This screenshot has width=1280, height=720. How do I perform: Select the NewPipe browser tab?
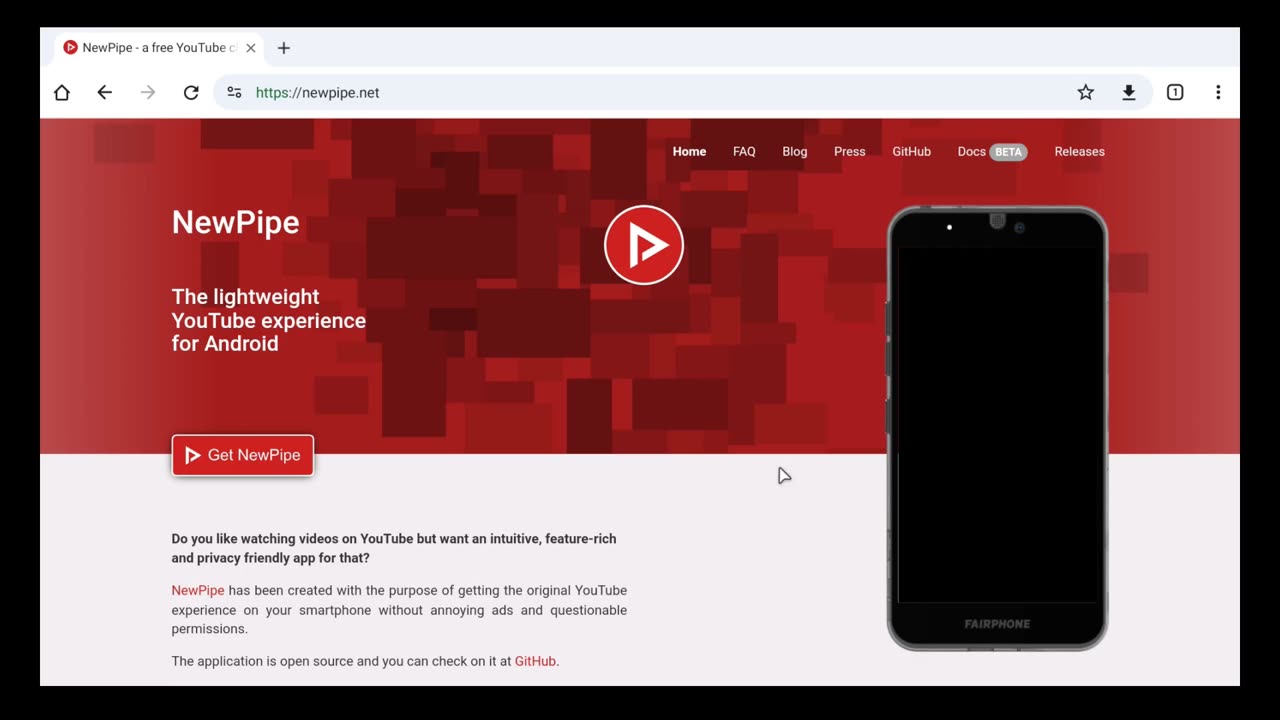pos(160,48)
